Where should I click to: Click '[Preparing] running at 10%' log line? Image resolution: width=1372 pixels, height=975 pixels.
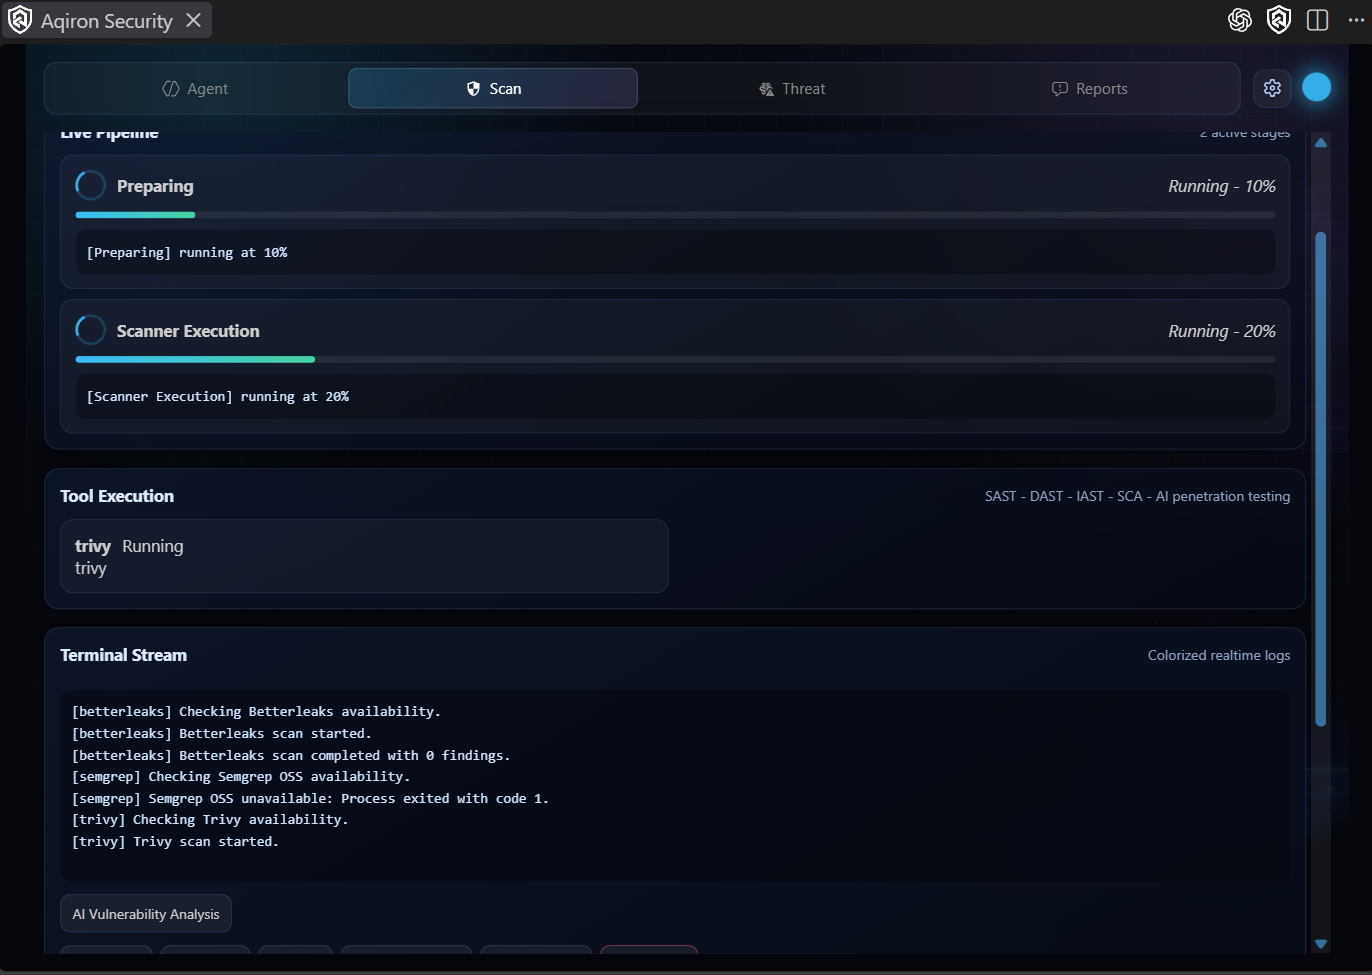coord(187,253)
